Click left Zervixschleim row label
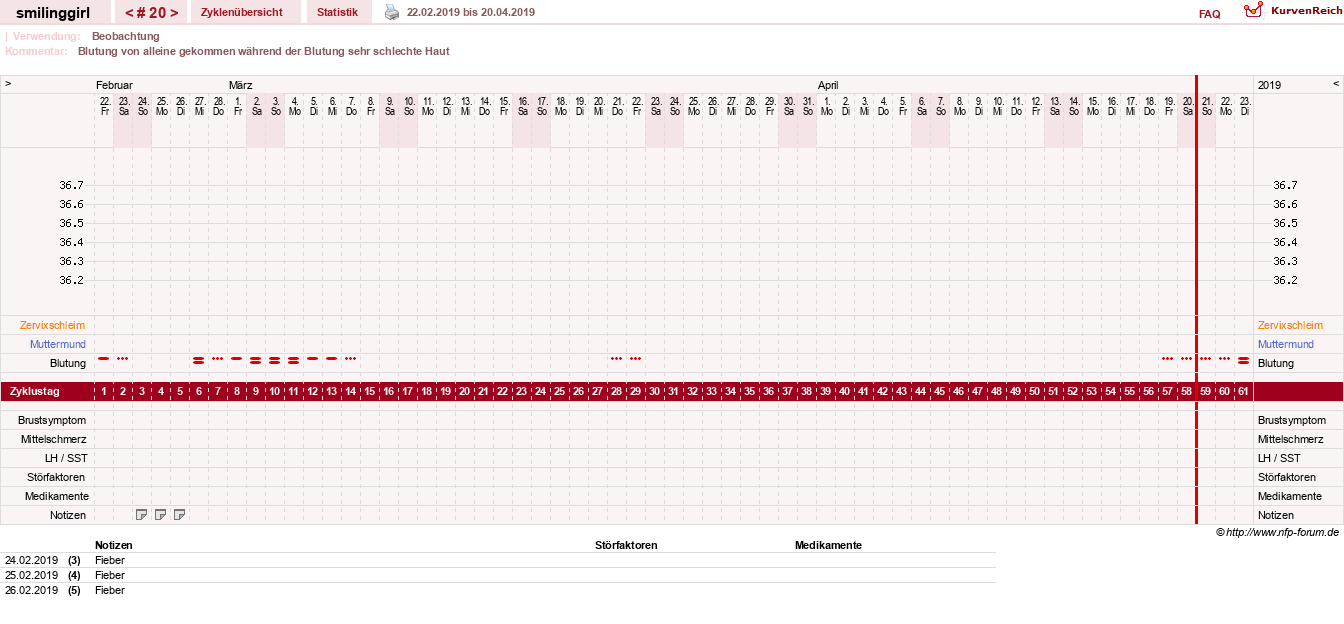 point(52,325)
